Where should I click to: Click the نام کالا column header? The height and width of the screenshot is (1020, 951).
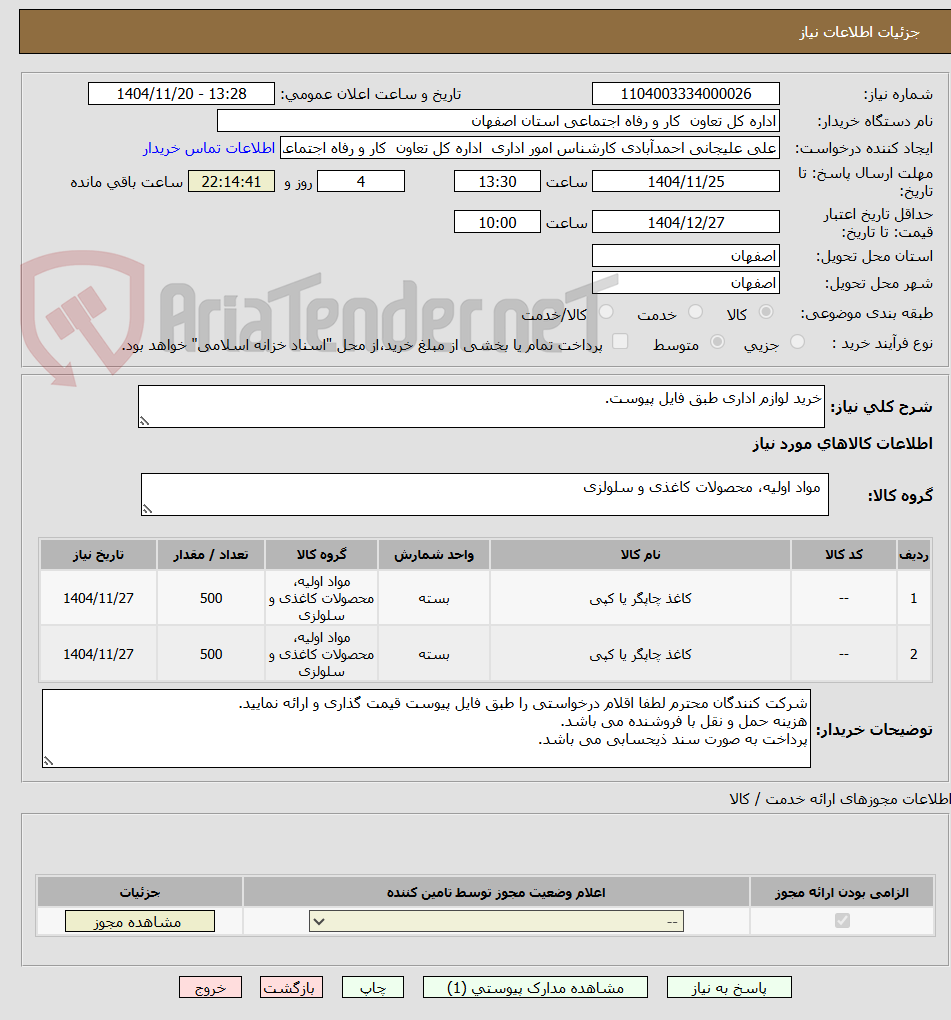[x=641, y=554]
